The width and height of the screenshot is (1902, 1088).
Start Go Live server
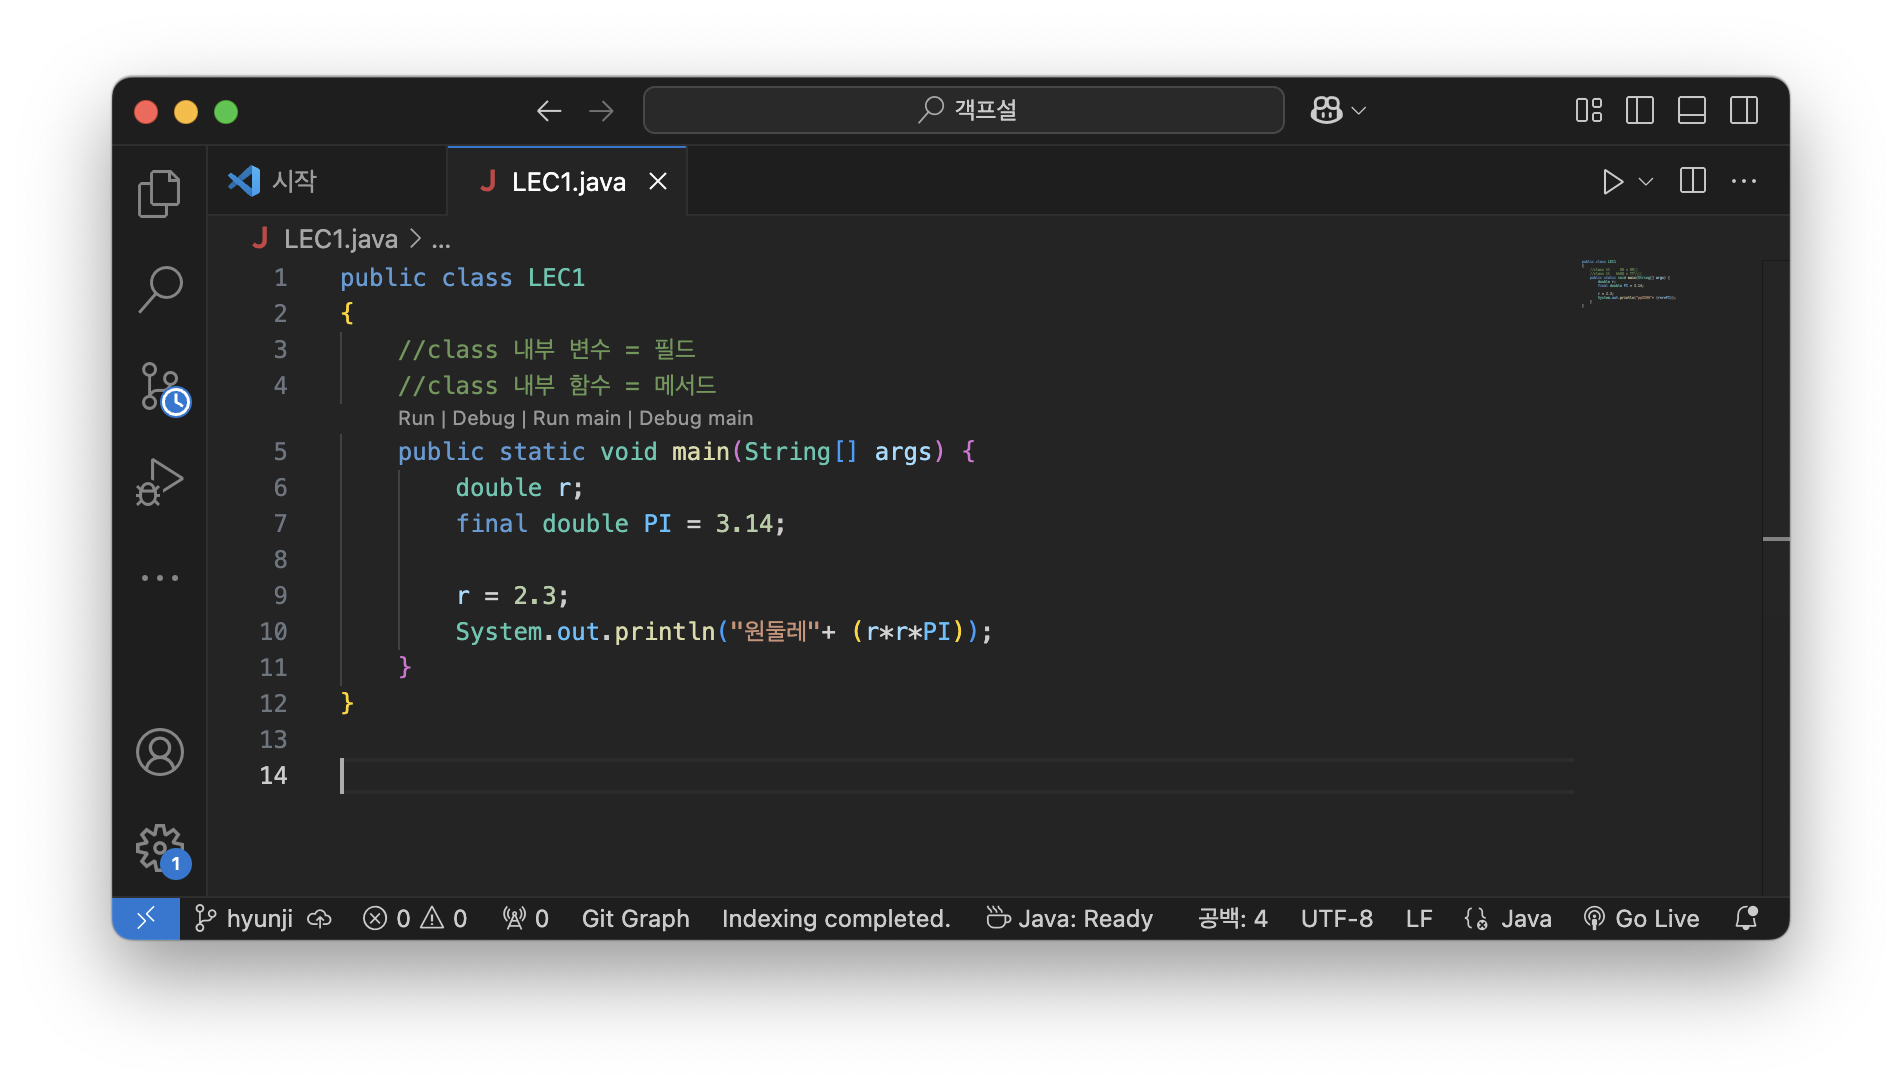[1641, 918]
